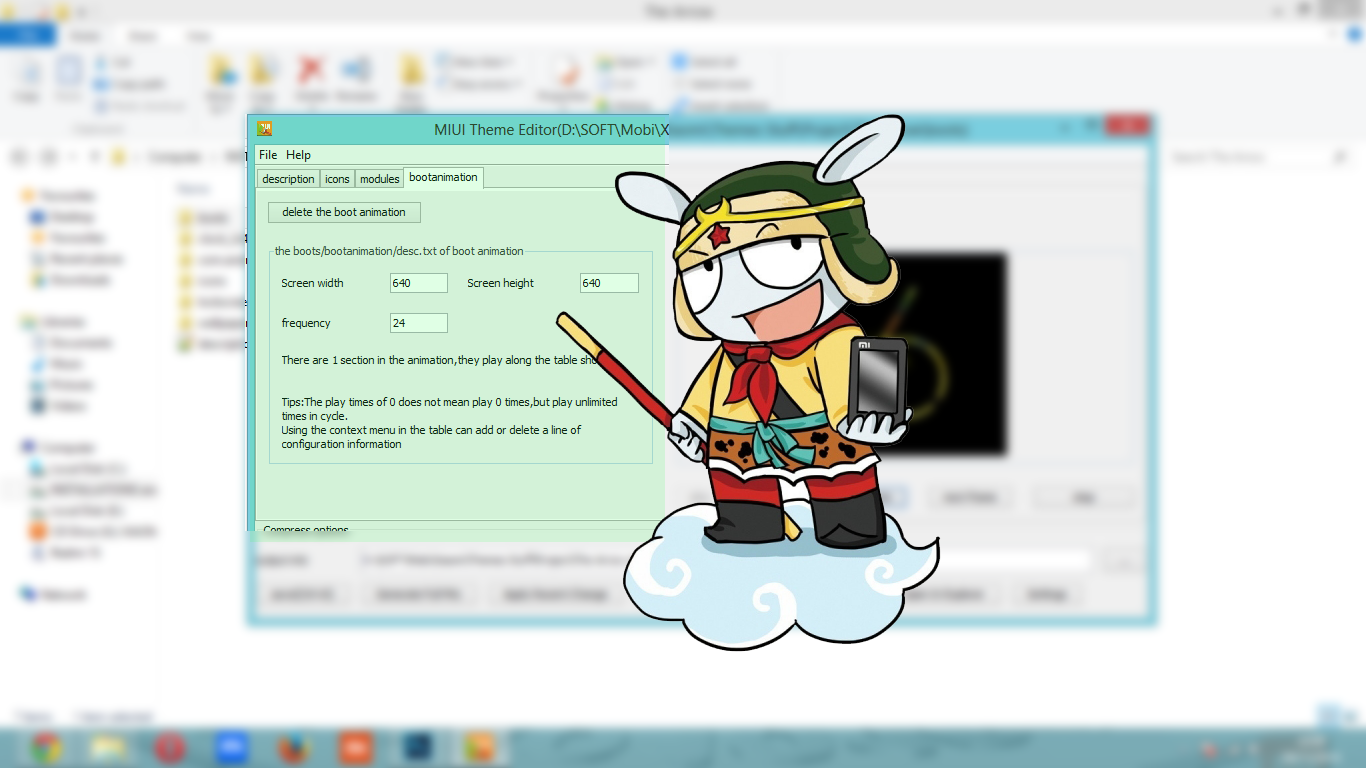Image resolution: width=1366 pixels, height=768 pixels.
Task: Open the File menu
Action: (x=268, y=155)
